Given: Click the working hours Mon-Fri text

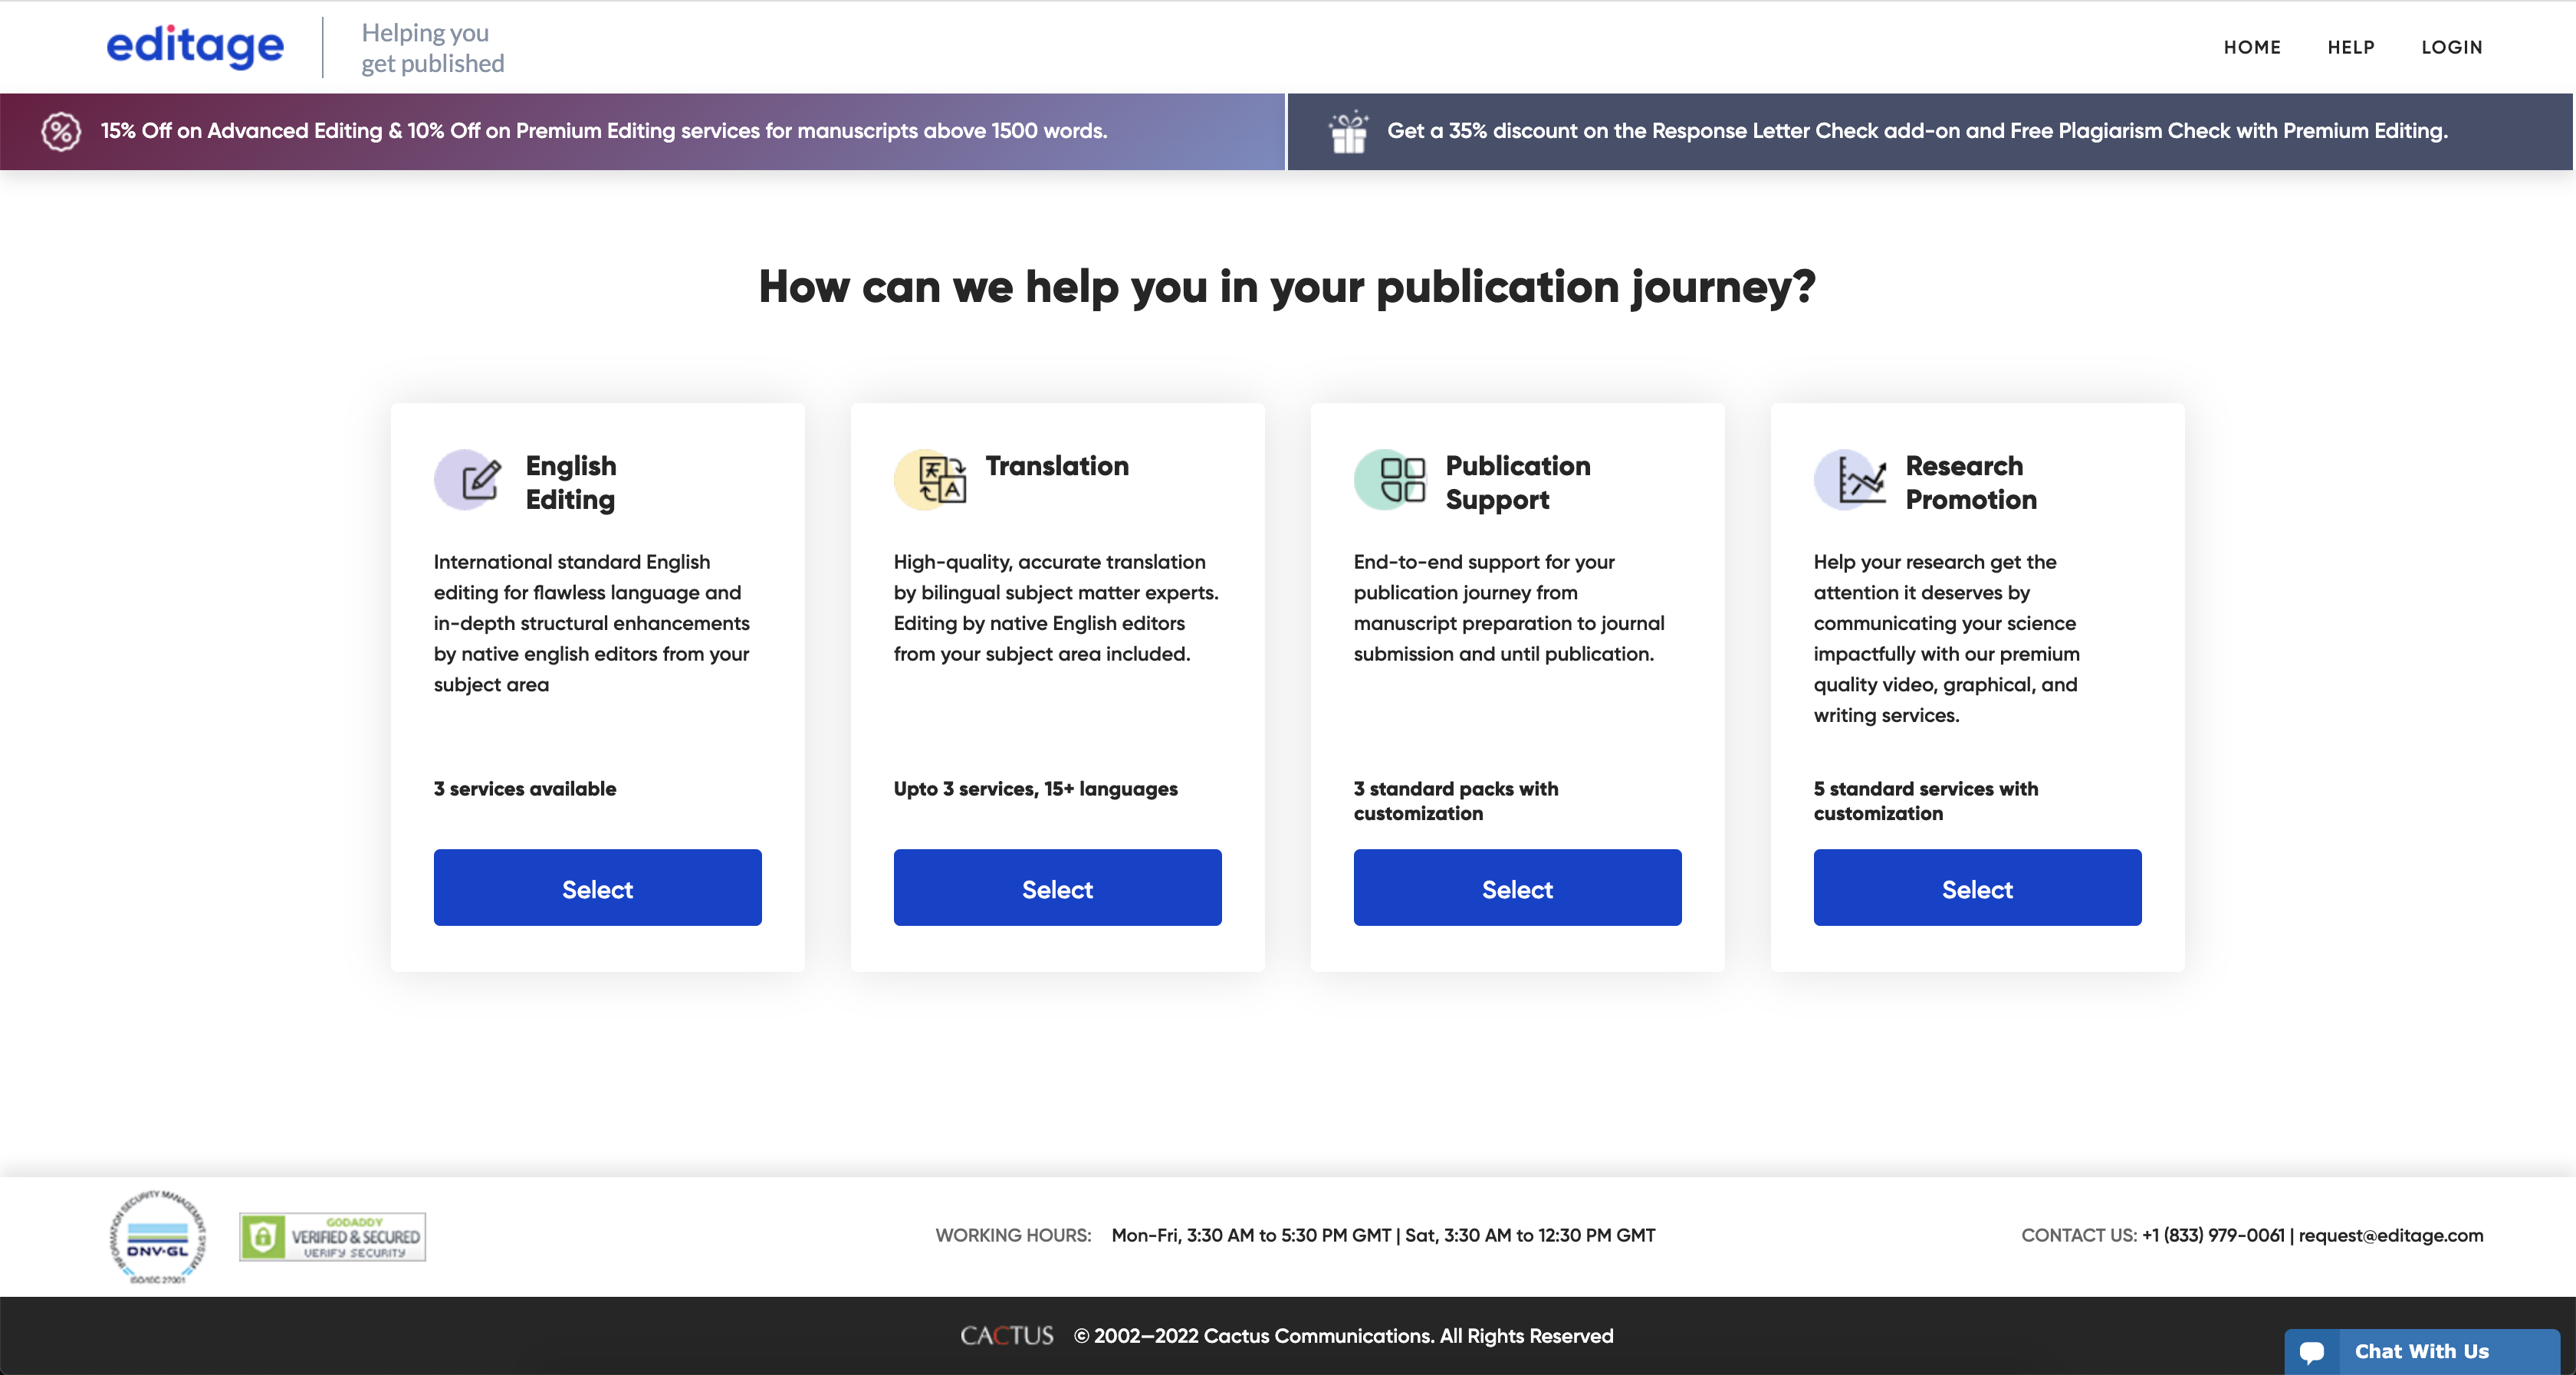Looking at the screenshot, I should 1383,1236.
